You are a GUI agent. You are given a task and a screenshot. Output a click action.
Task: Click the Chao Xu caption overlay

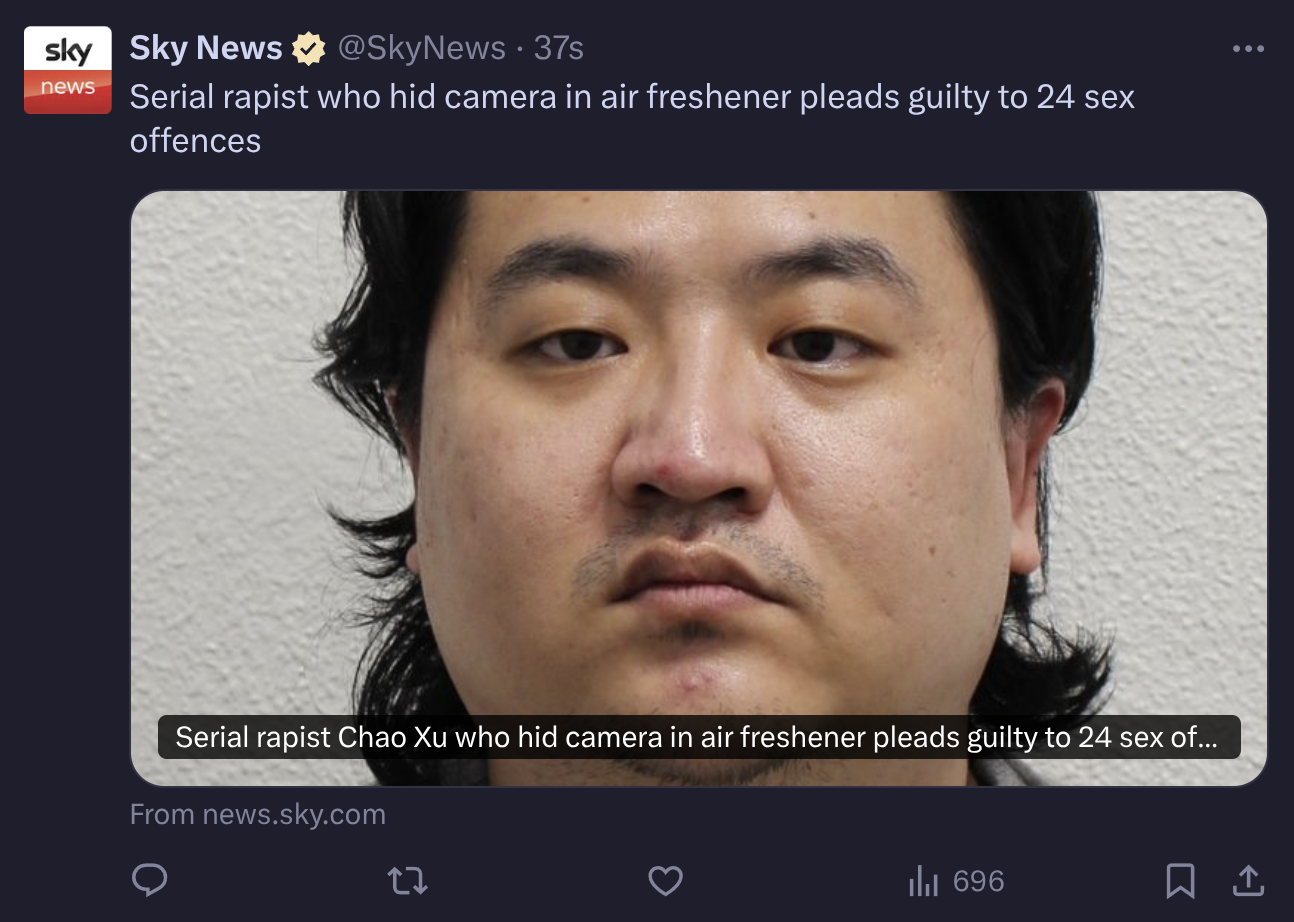[699, 737]
